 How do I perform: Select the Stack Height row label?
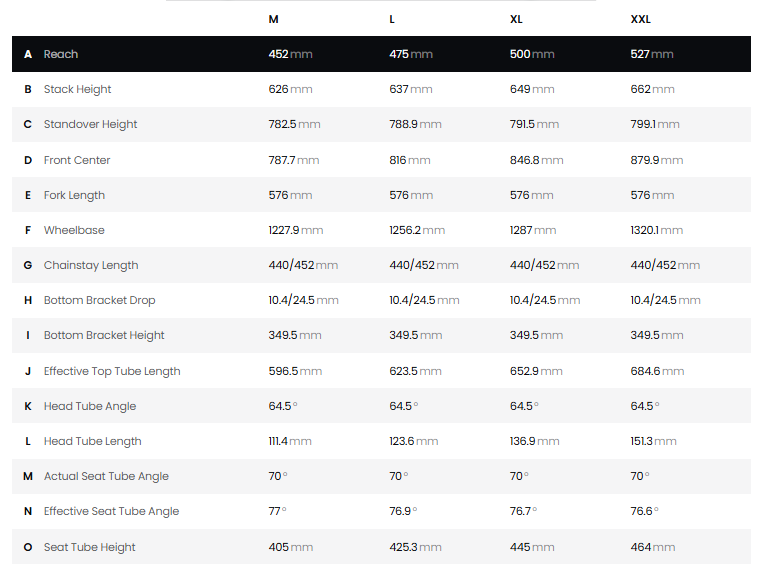78,89
